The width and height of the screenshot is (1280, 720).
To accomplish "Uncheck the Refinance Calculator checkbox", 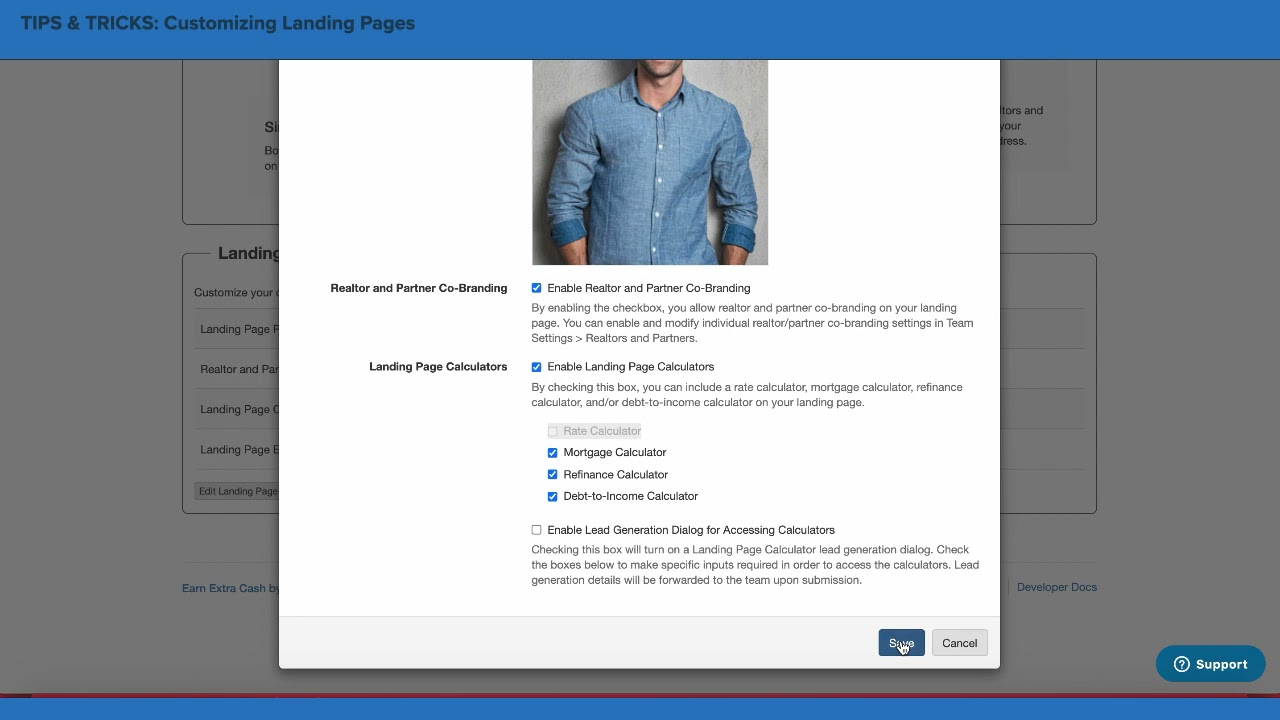I will point(552,475).
